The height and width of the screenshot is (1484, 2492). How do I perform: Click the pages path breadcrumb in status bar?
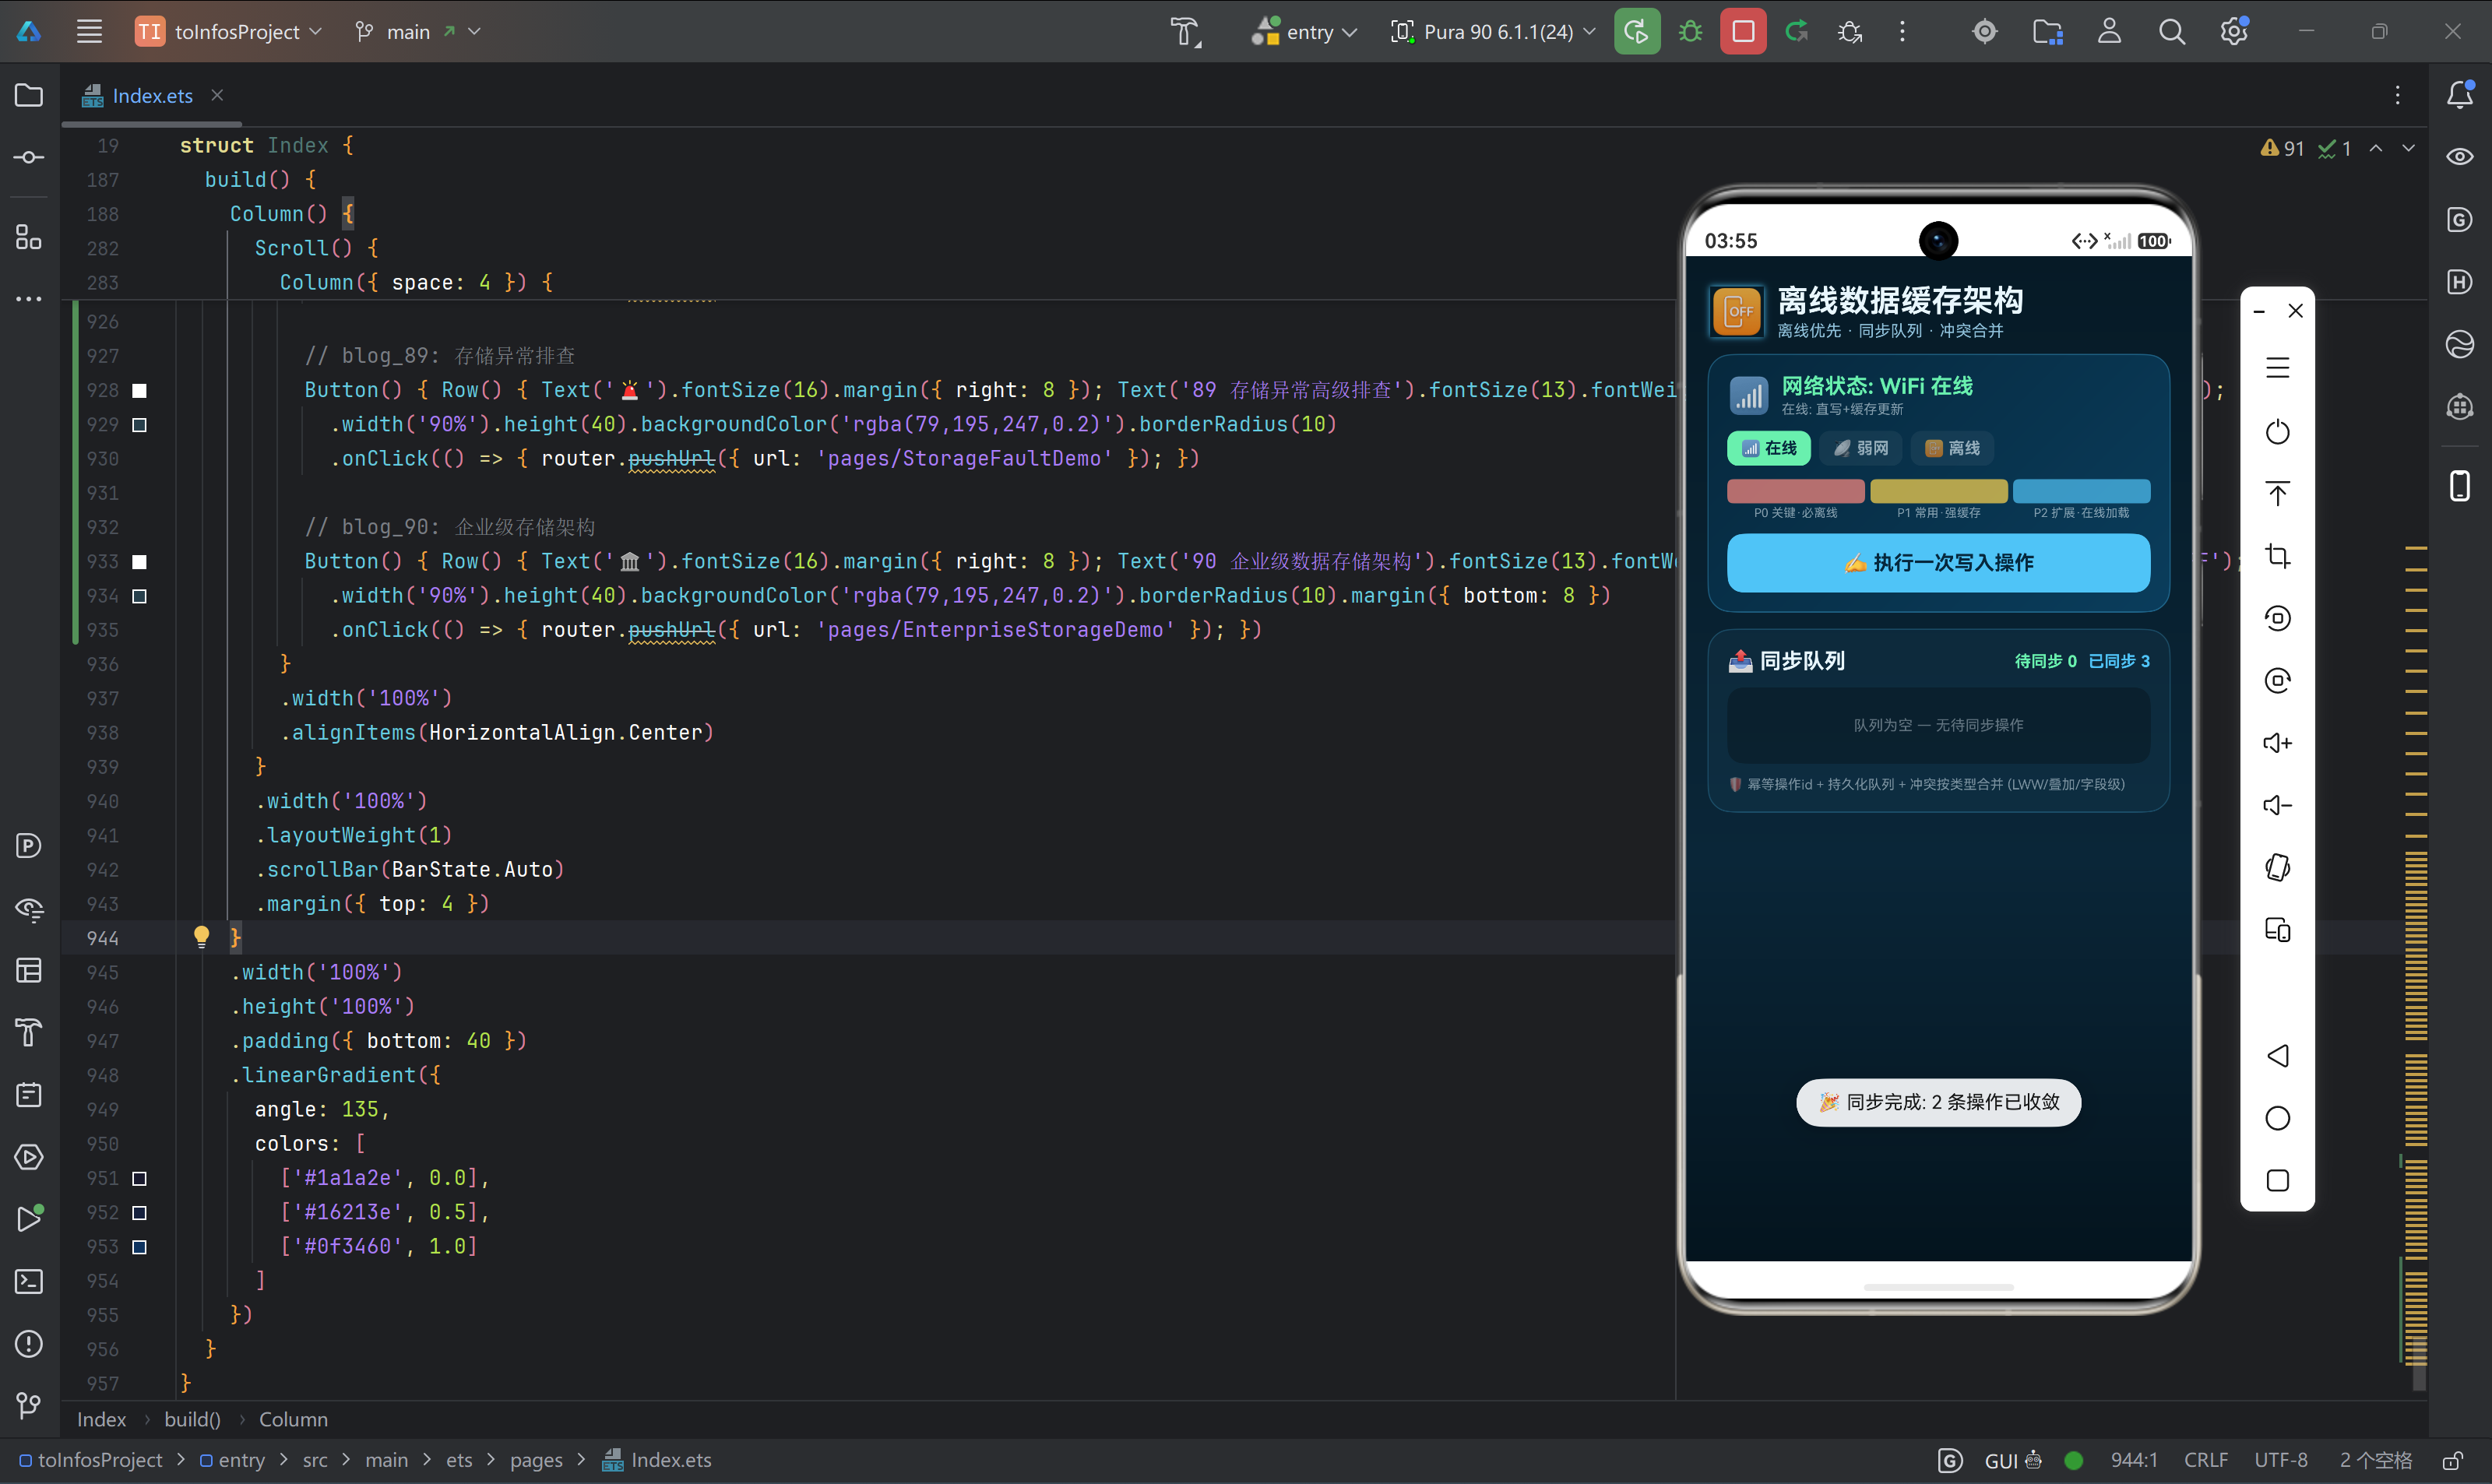[536, 1460]
